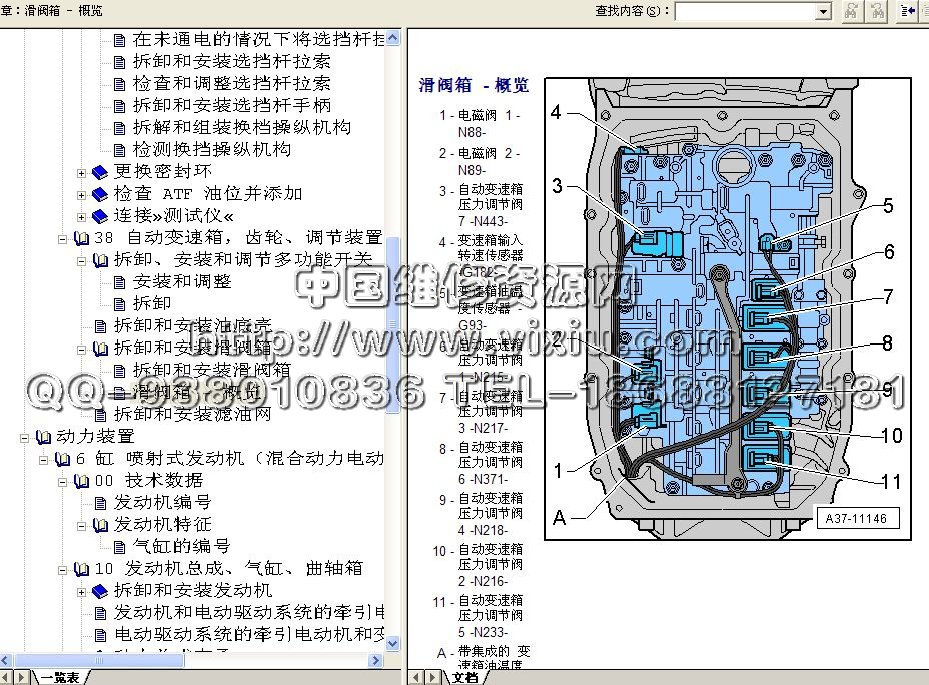Click page icon beside 气缸的编号
929x685 pixels.
point(119,546)
